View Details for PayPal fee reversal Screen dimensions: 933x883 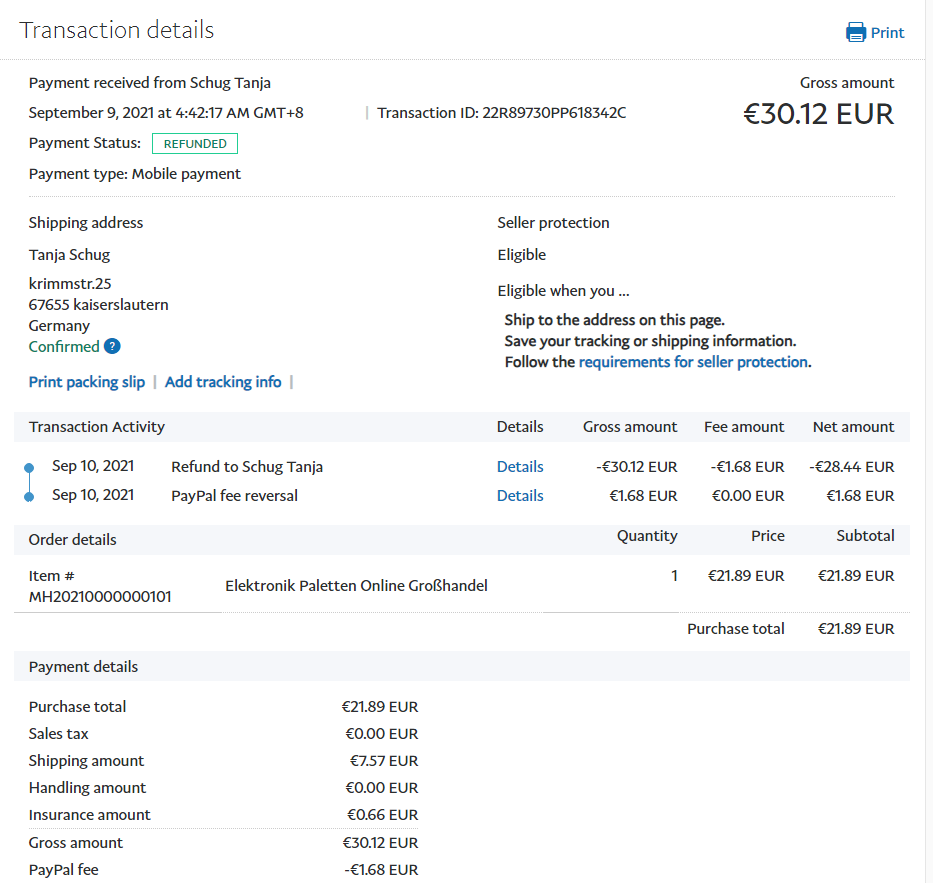520,496
